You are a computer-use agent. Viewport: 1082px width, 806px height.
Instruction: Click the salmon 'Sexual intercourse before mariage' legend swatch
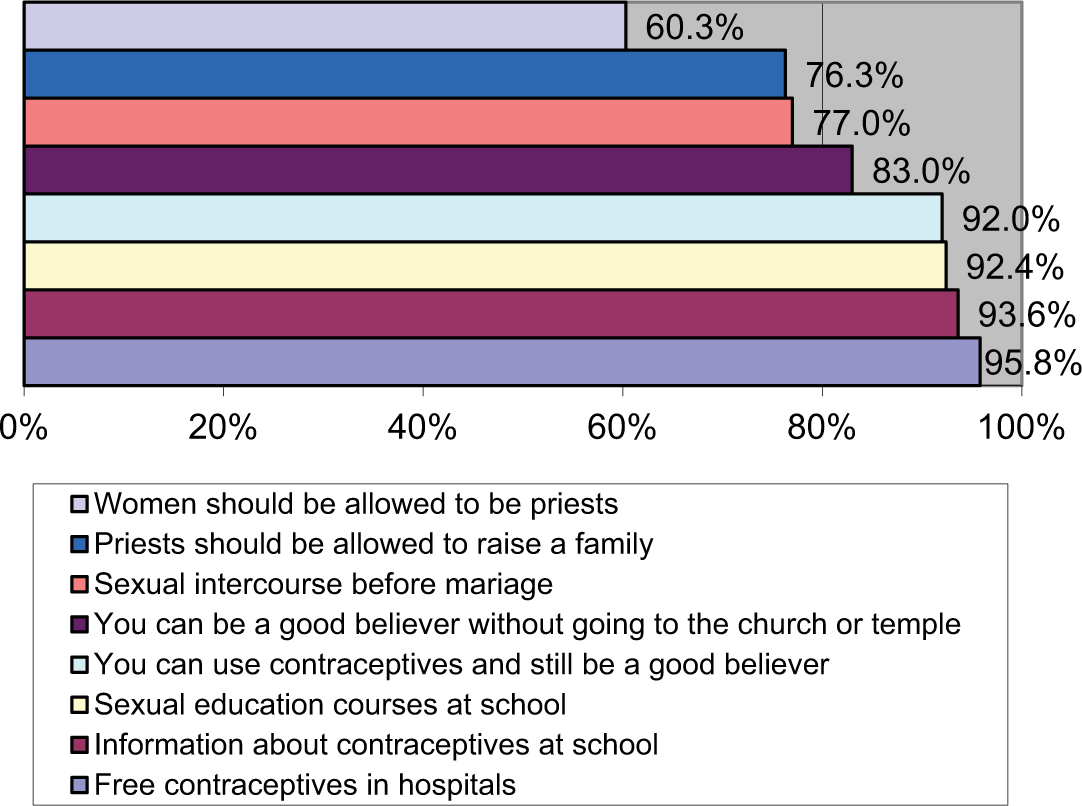(79, 584)
